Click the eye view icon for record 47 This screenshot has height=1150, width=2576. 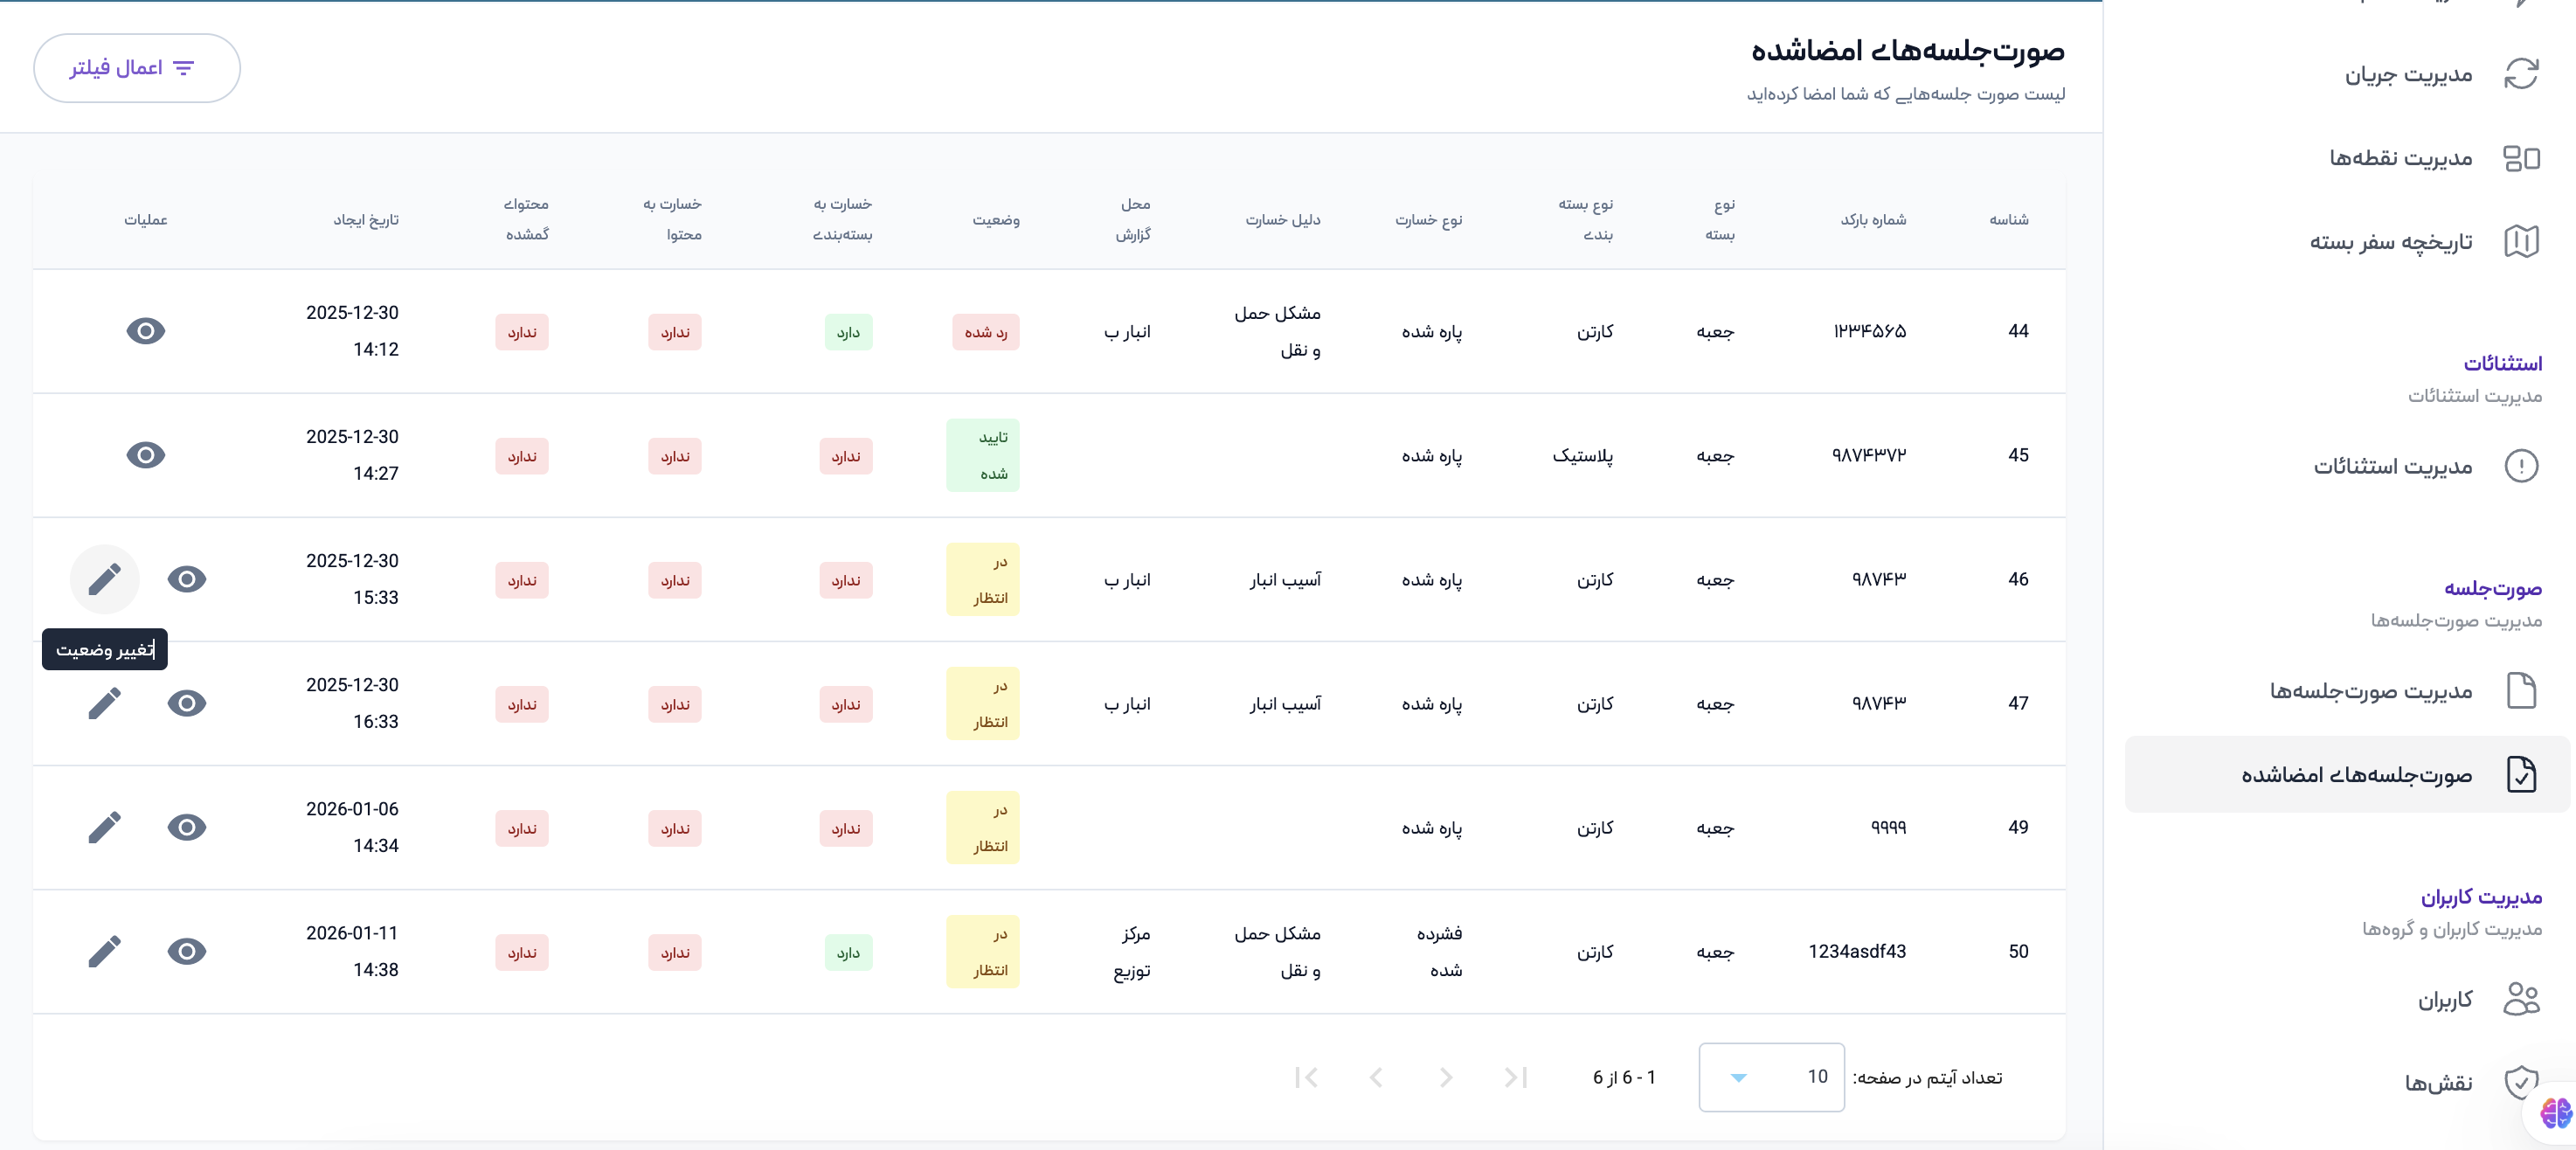tap(187, 703)
